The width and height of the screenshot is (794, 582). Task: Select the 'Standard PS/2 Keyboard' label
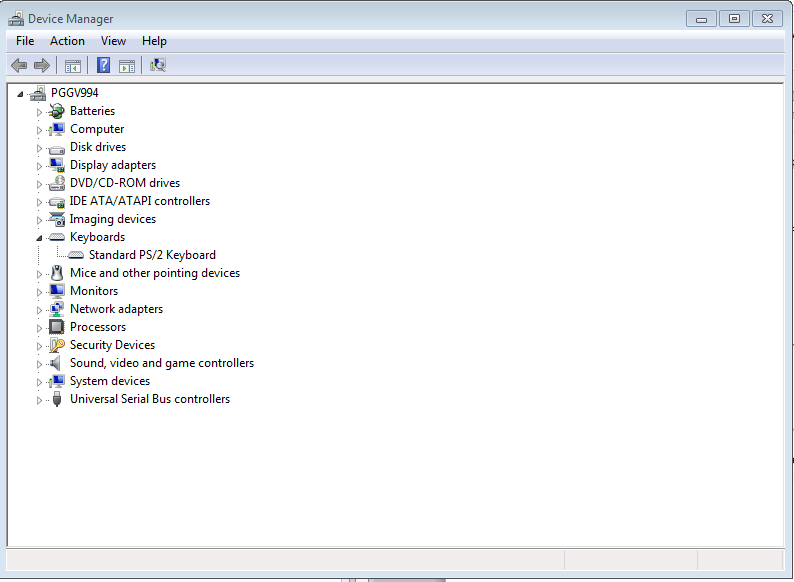click(152, 255)
